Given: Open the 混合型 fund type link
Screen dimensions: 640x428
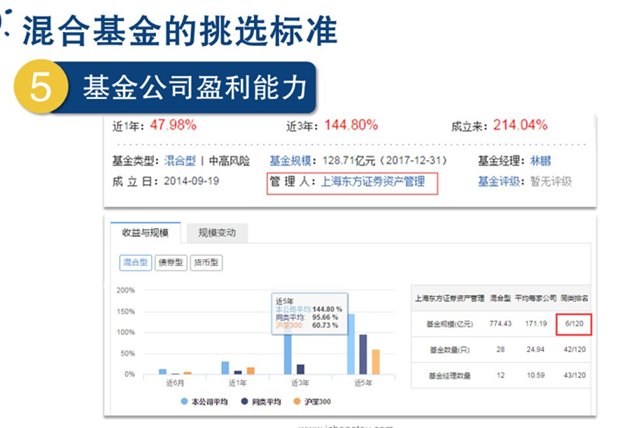Looking at the screenshot, I should [x=180, y=161].
